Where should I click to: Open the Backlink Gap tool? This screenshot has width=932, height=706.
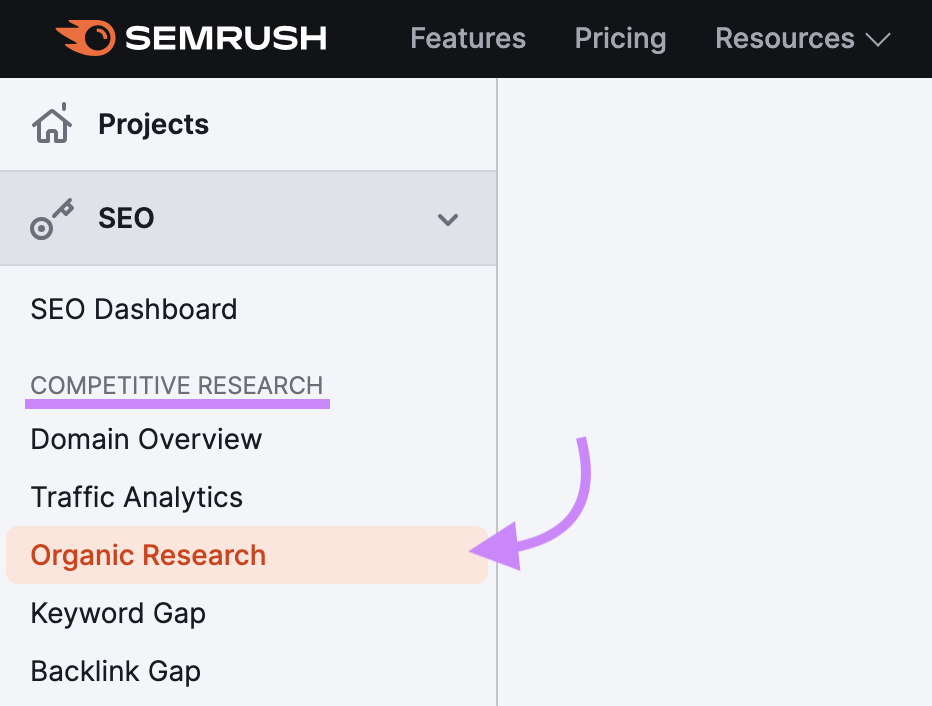pos(115,671)
